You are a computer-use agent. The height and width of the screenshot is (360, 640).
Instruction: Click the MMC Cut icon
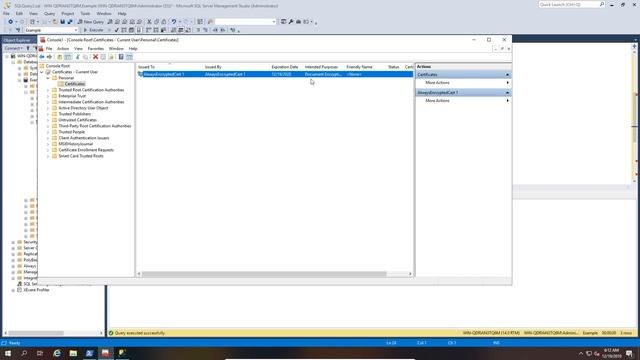(78, 57)
